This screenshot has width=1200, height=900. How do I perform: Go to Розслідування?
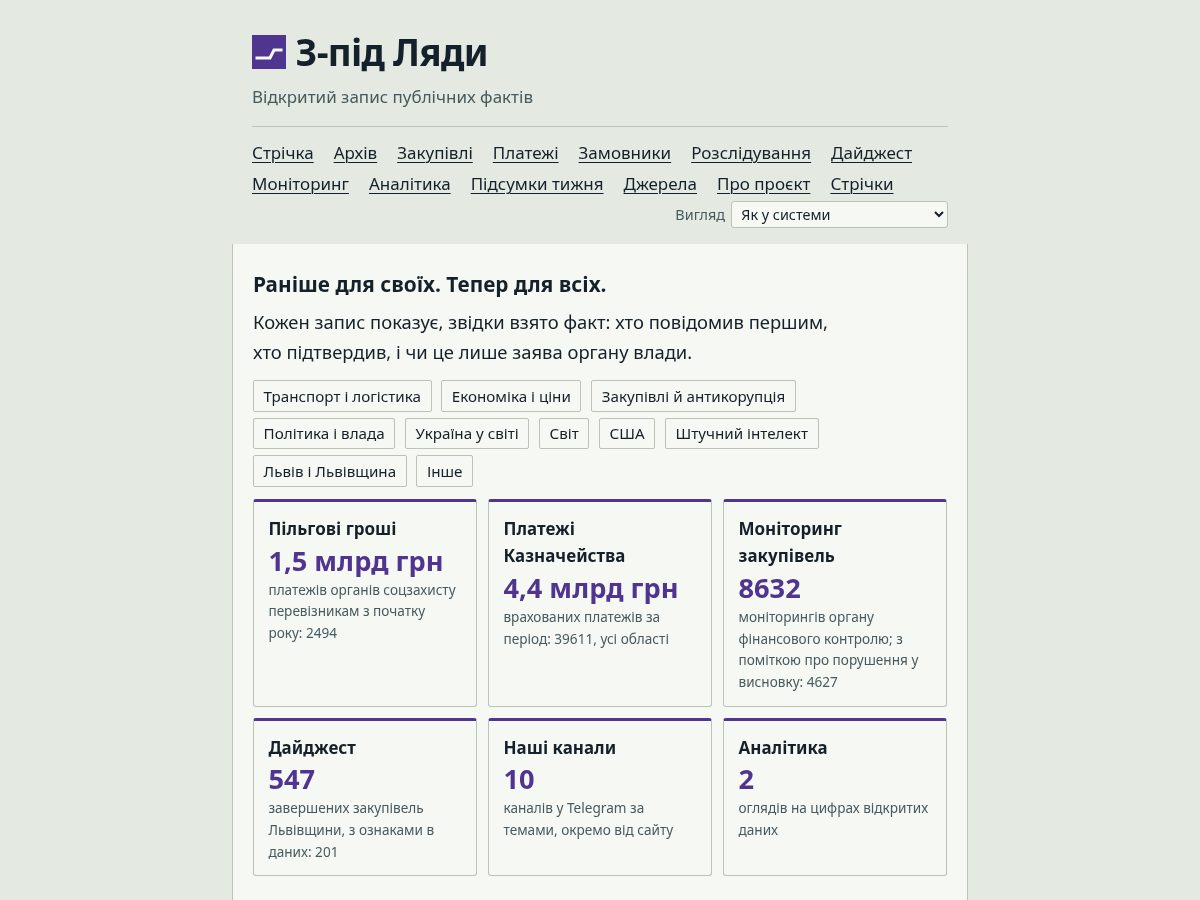[751, 153]
